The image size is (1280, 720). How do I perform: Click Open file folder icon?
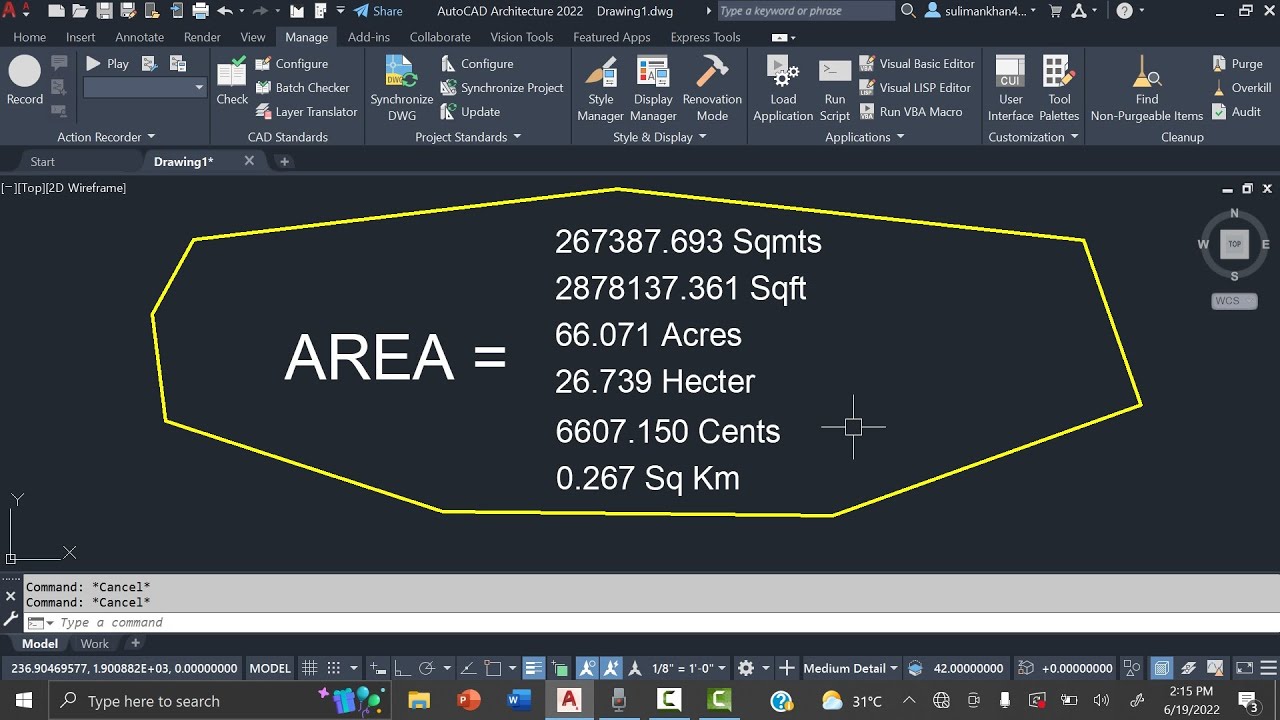(80, 11)
